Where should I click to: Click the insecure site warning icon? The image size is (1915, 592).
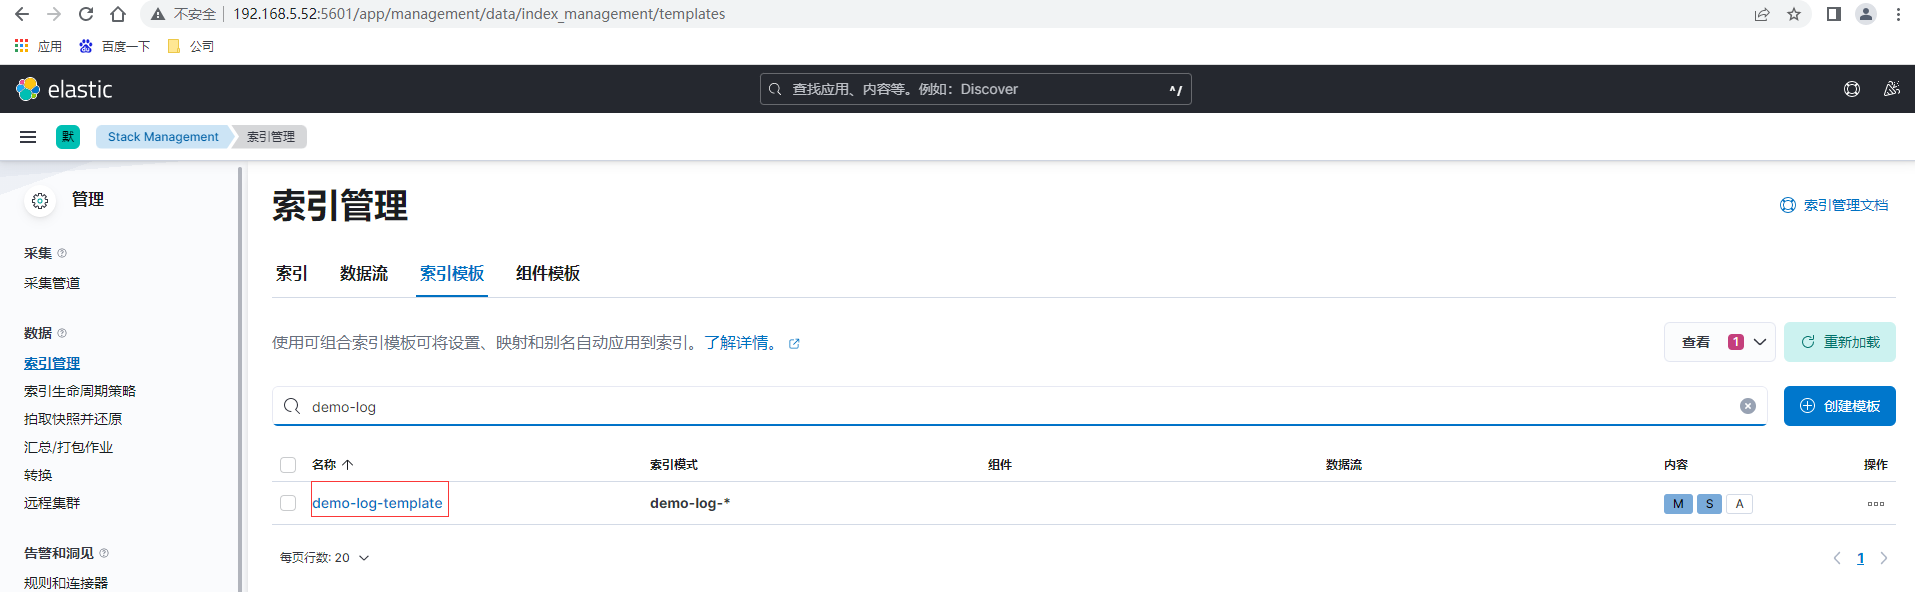point(158,14)
